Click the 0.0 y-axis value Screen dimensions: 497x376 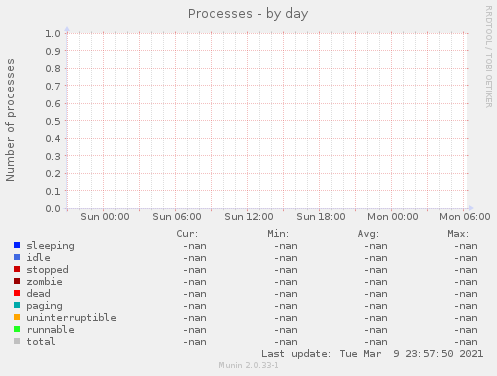(53, 209)
